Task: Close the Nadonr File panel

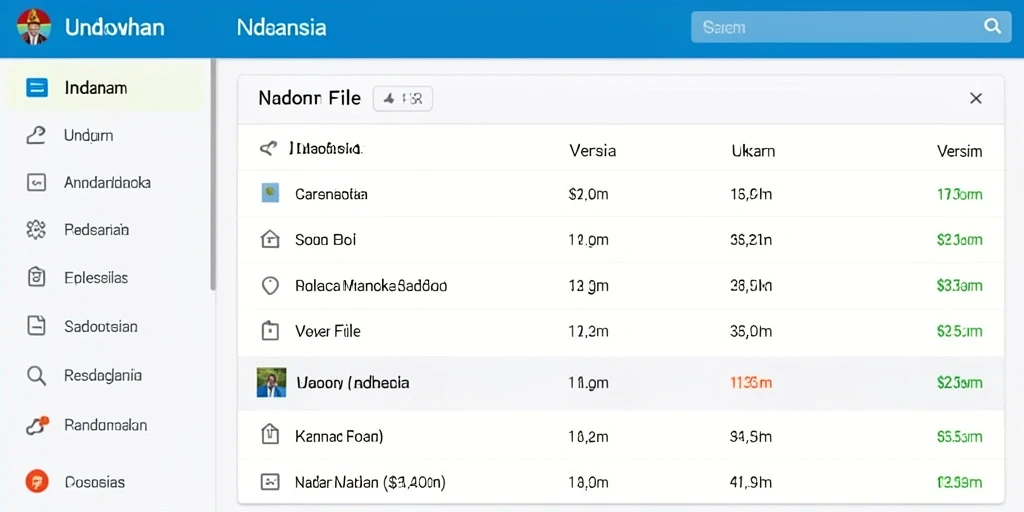Action: [x=976, y=99]
